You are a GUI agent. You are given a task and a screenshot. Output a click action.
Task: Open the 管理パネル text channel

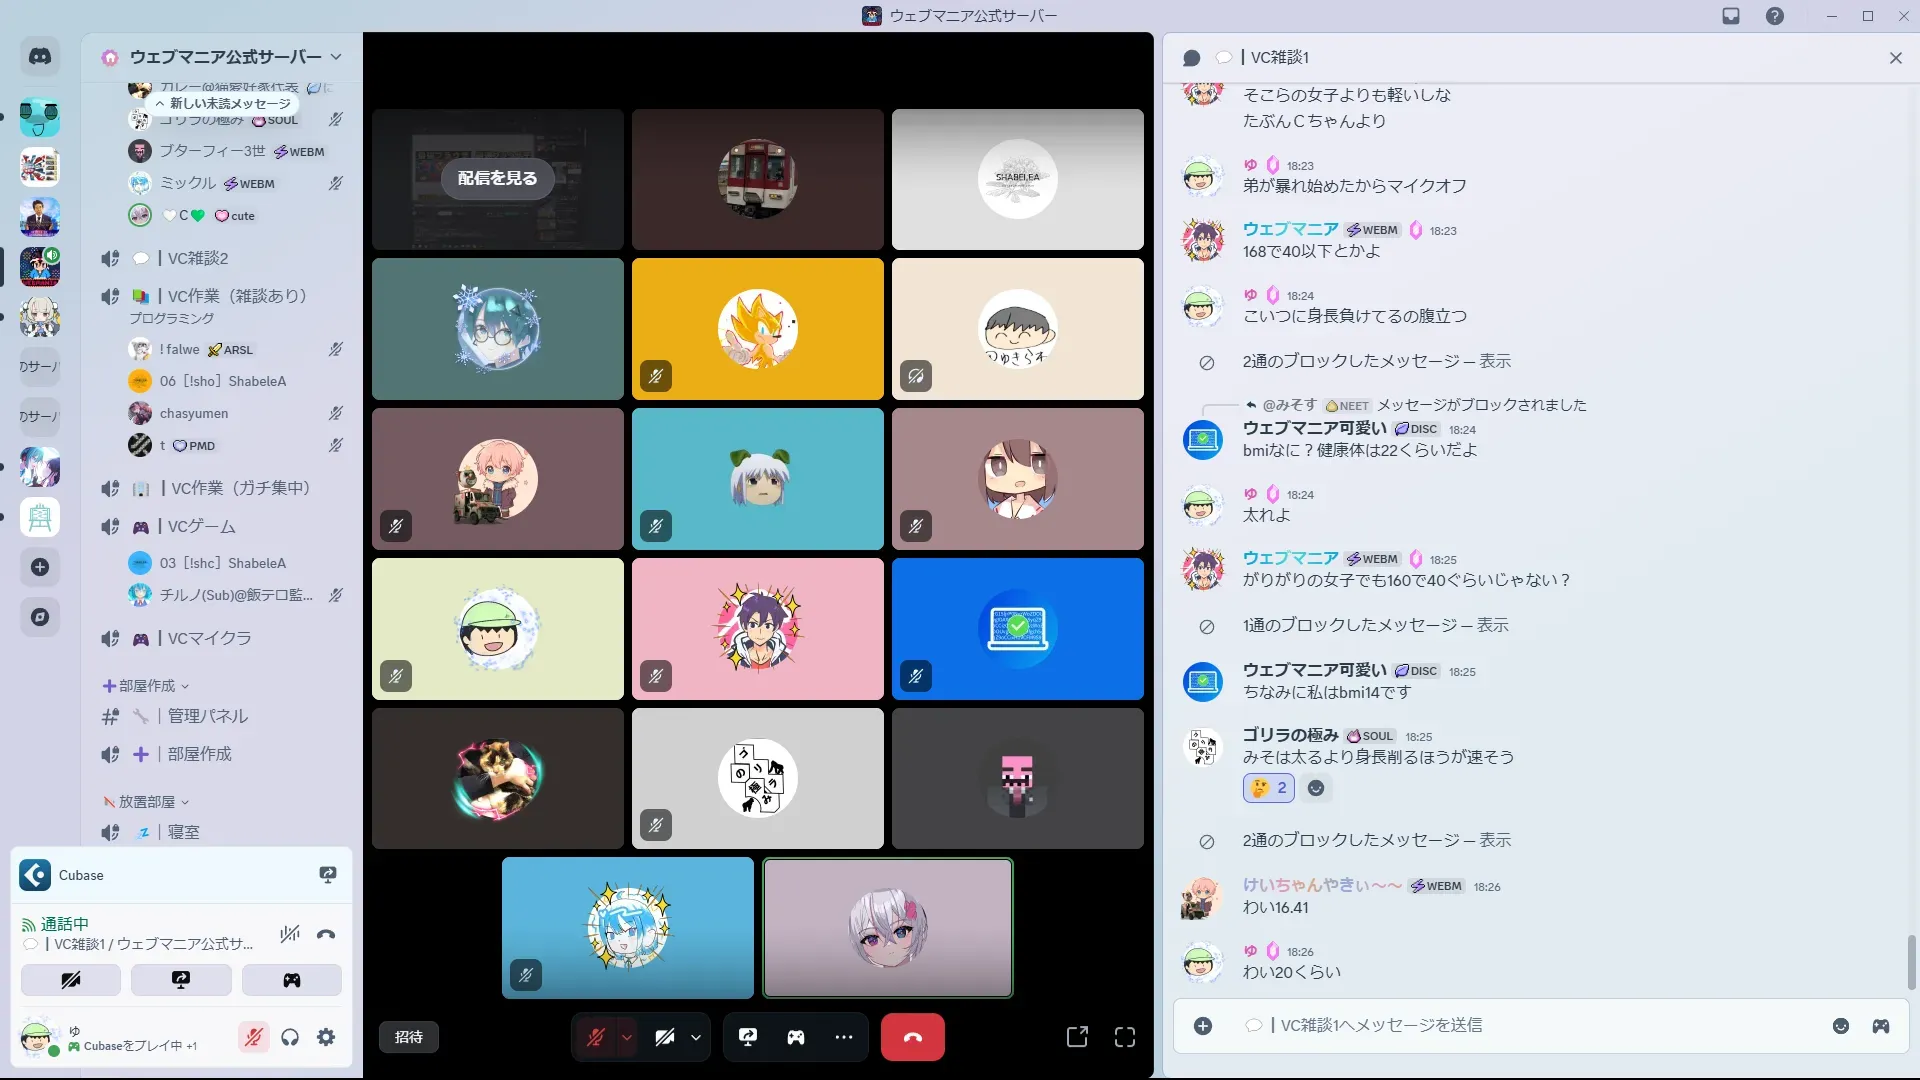[x=207, y=716]
